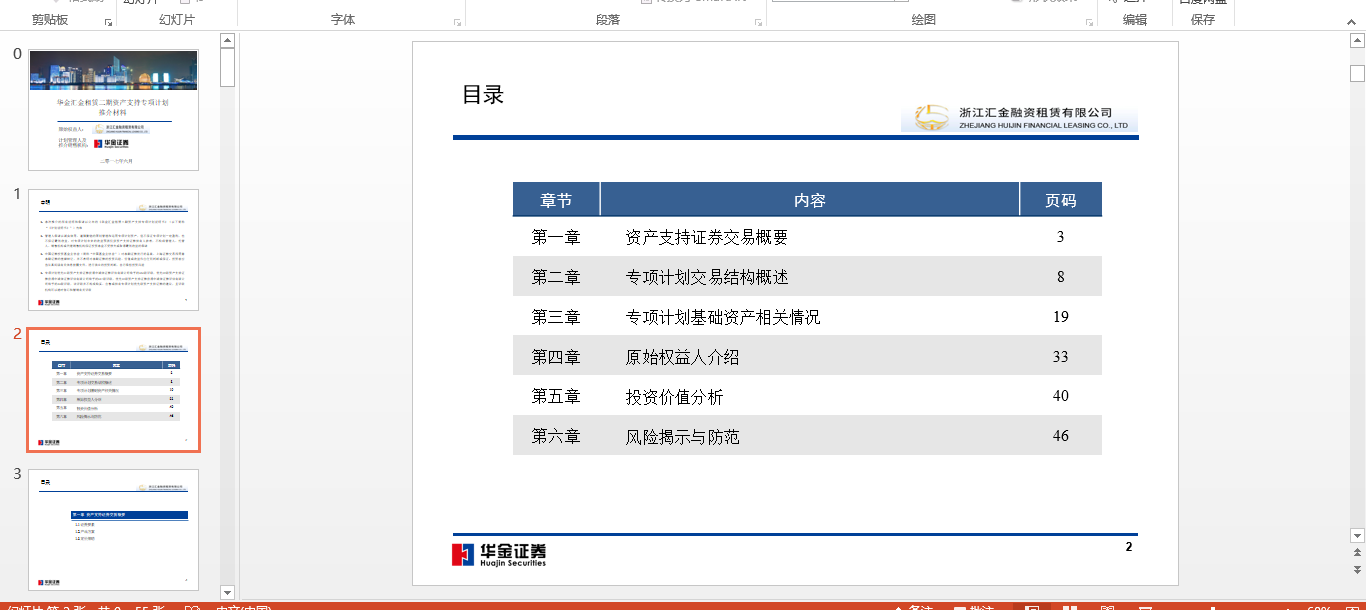1366x610 pixels.
Task: Go to previous slide using double-arrow button
Action: click(1357, 551)
